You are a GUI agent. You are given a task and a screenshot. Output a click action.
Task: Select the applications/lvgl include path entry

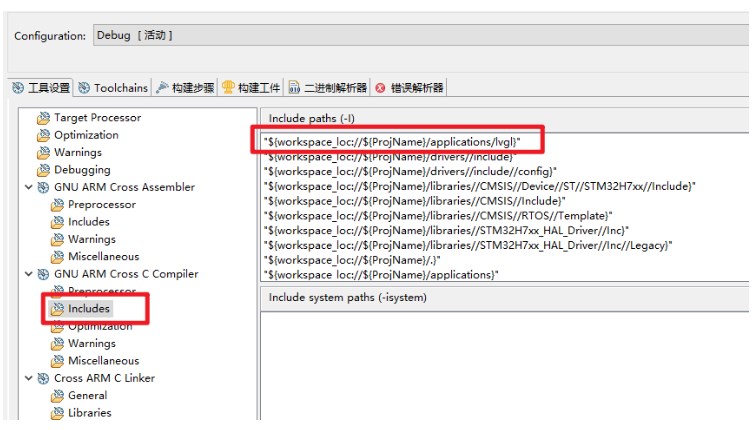[392, 142]
